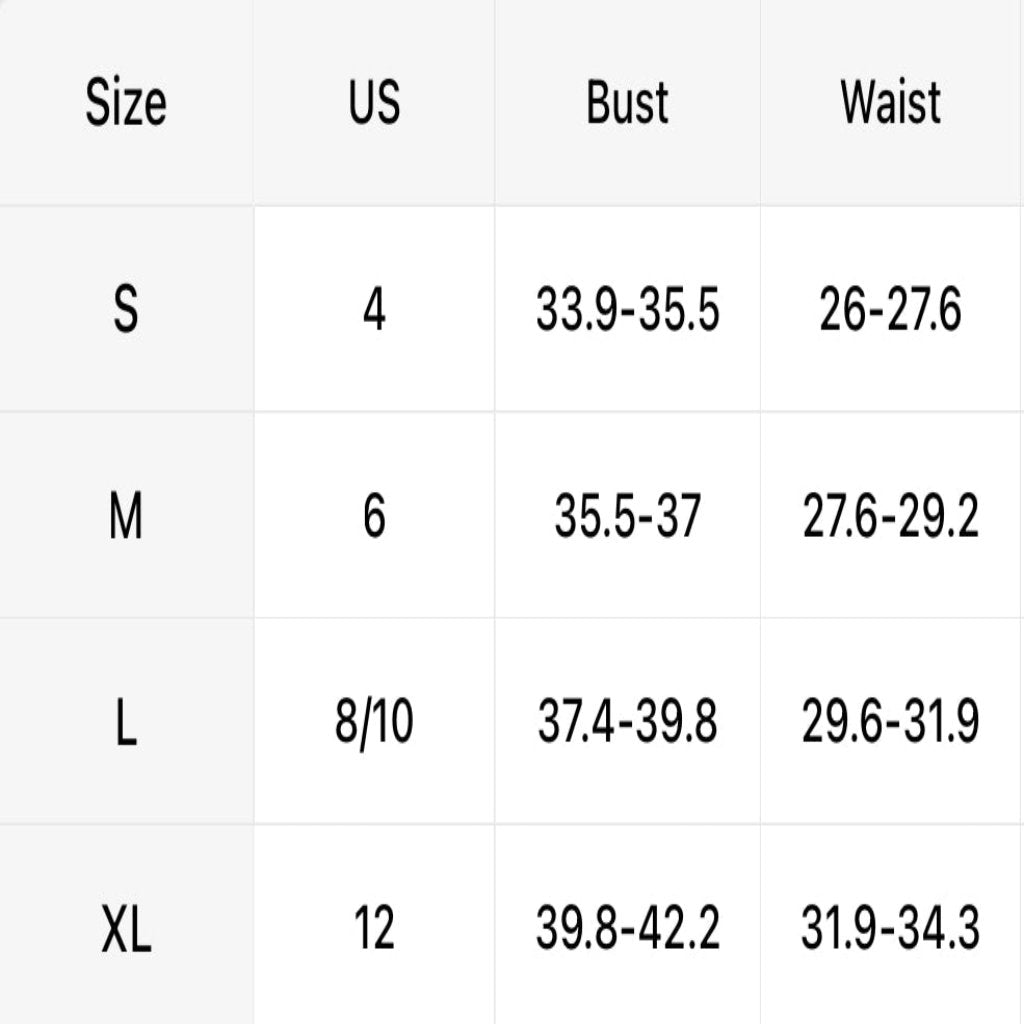Click the Size column header

pos(126,103)
